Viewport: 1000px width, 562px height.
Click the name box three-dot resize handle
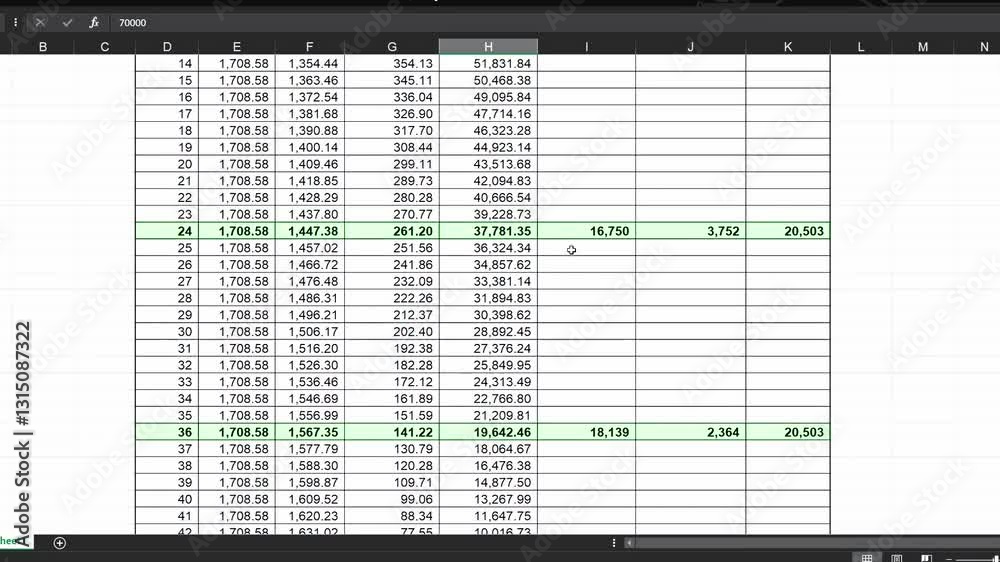coord(15,23)
